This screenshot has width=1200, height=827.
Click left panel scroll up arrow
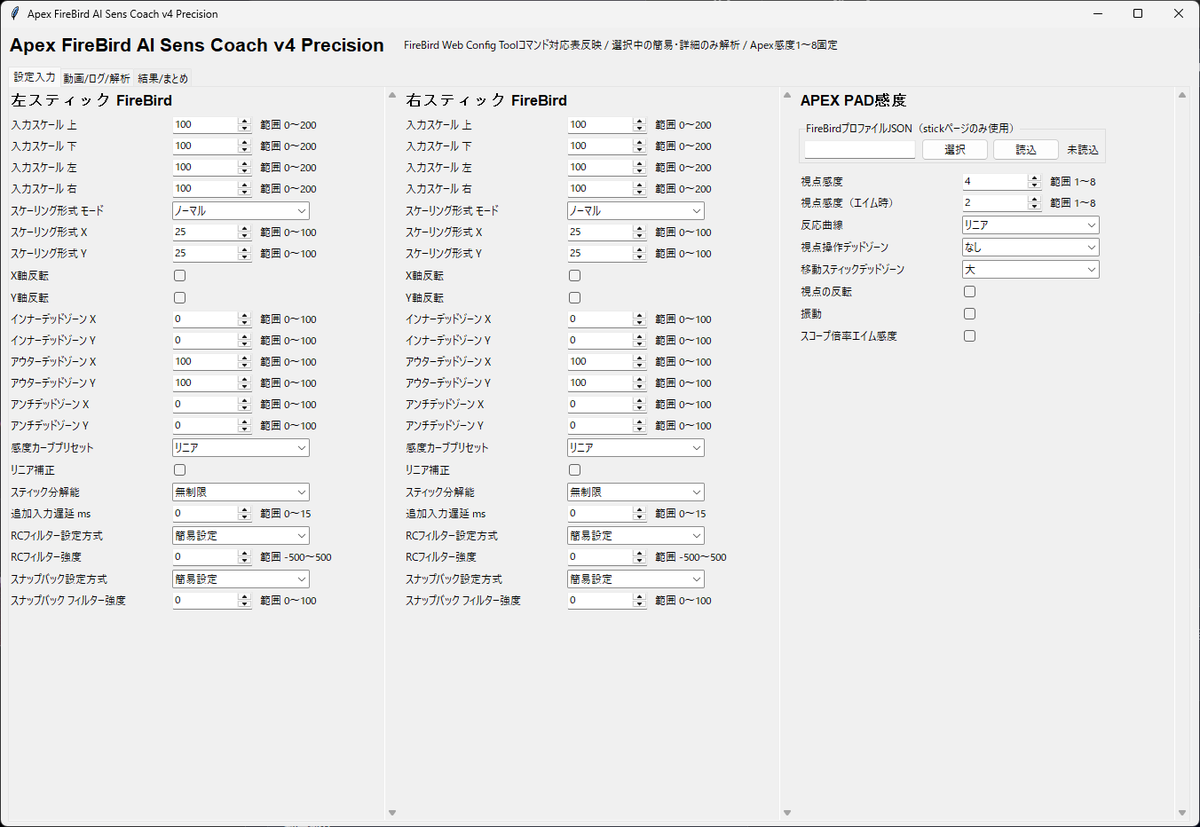(392, 98)
